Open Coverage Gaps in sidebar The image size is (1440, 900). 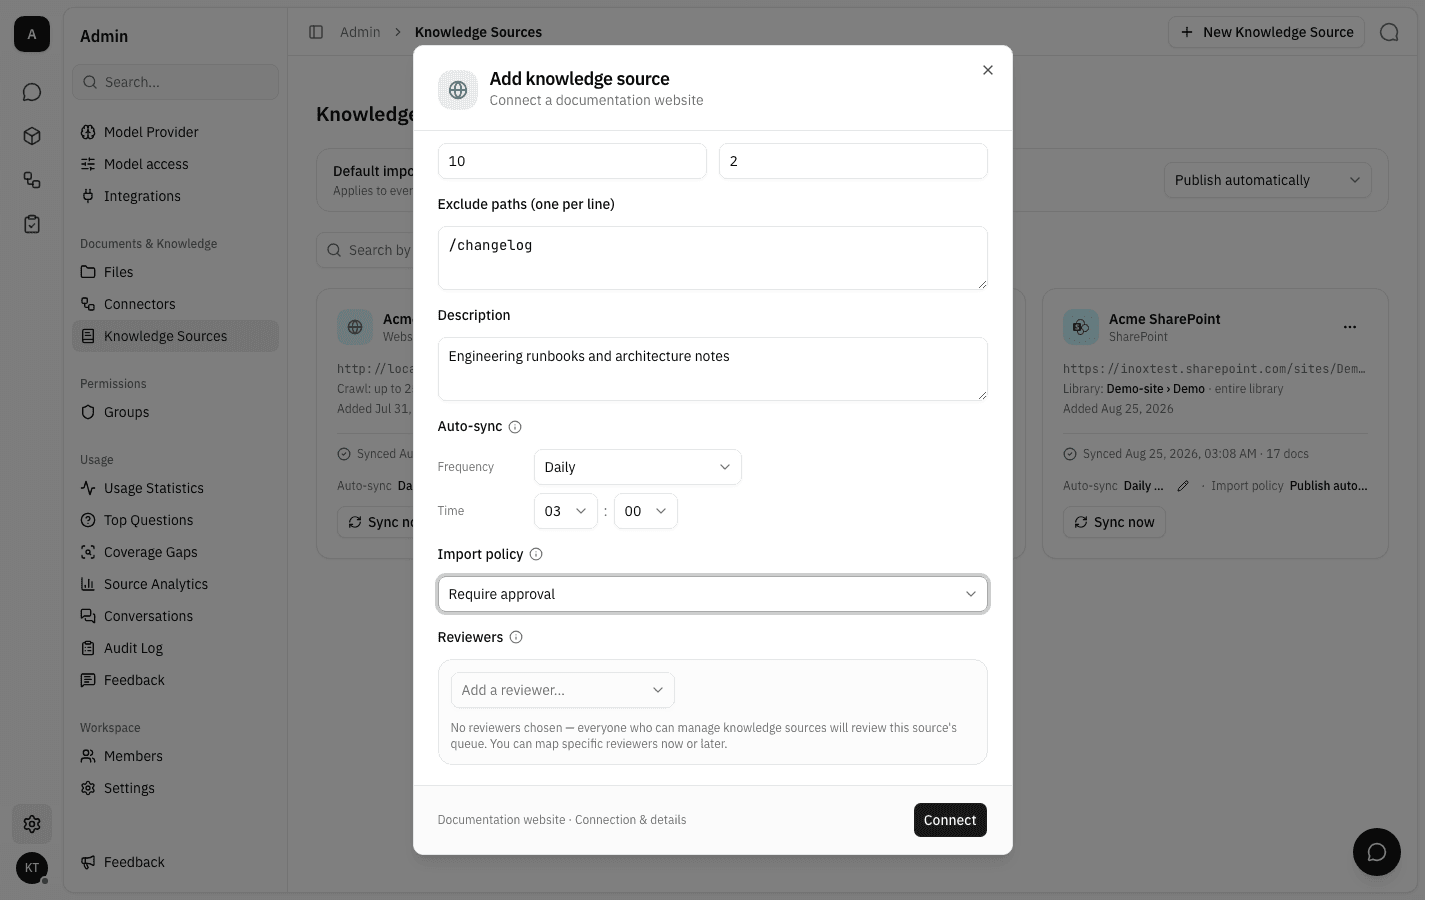point(176,552)
